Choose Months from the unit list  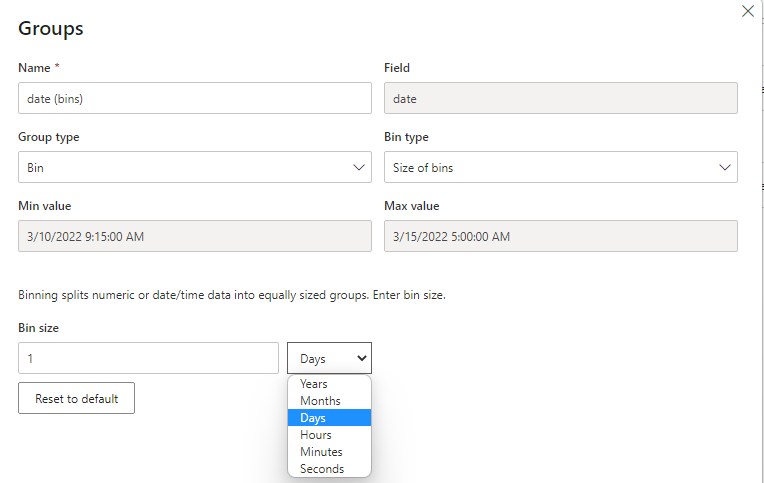pos(329,401)
